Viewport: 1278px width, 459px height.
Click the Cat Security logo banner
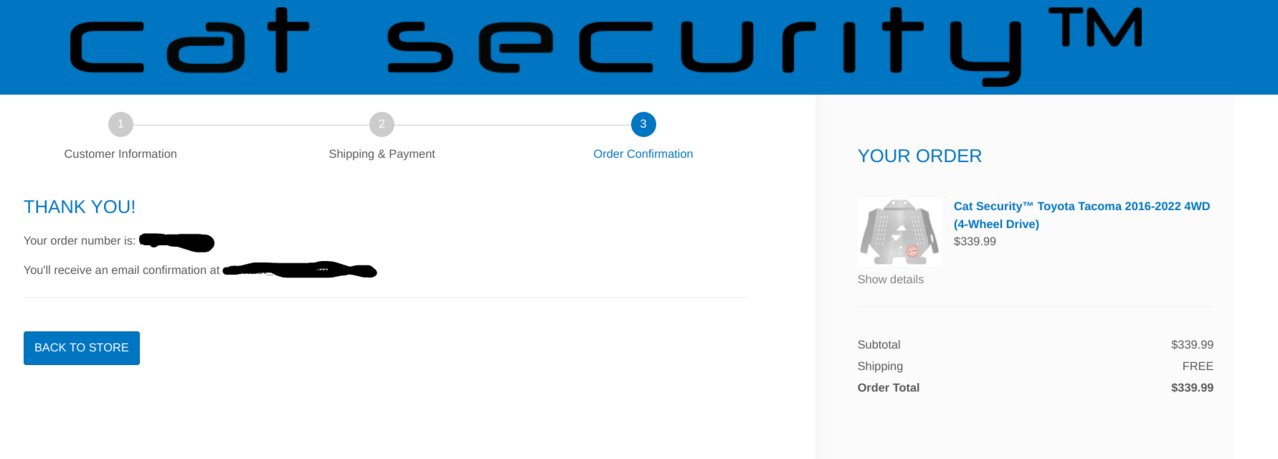[x=638, y=47]
